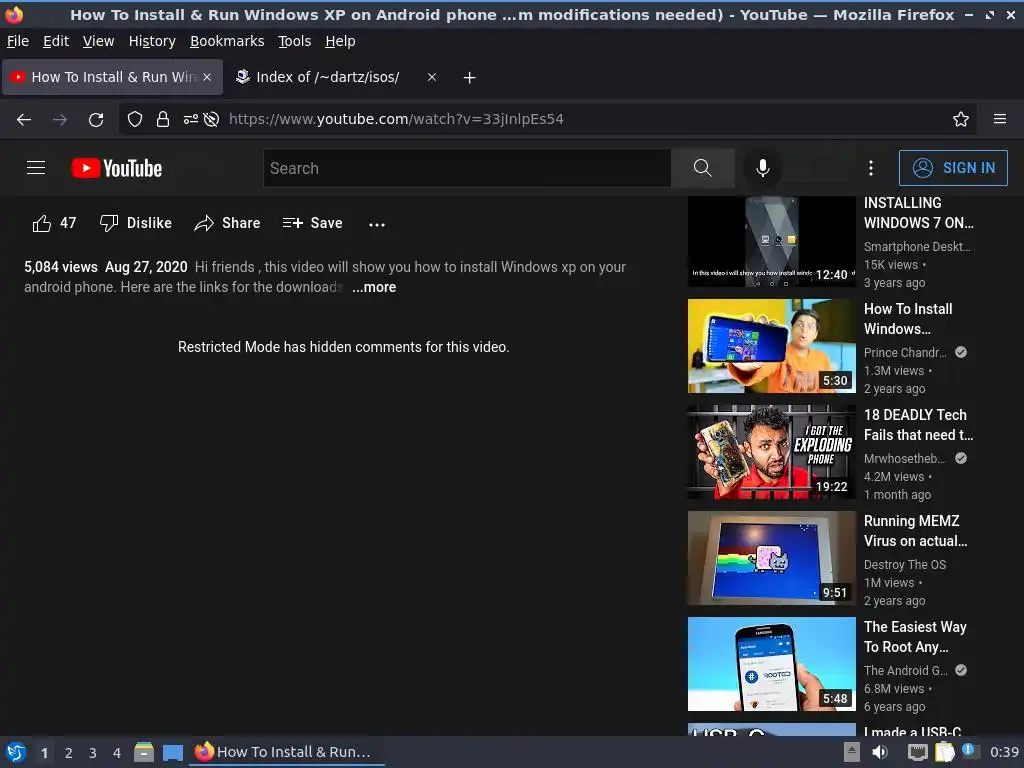Share this video
Image resolution: width=1024 pixels, height=768 pixels.
pos(227,223)
